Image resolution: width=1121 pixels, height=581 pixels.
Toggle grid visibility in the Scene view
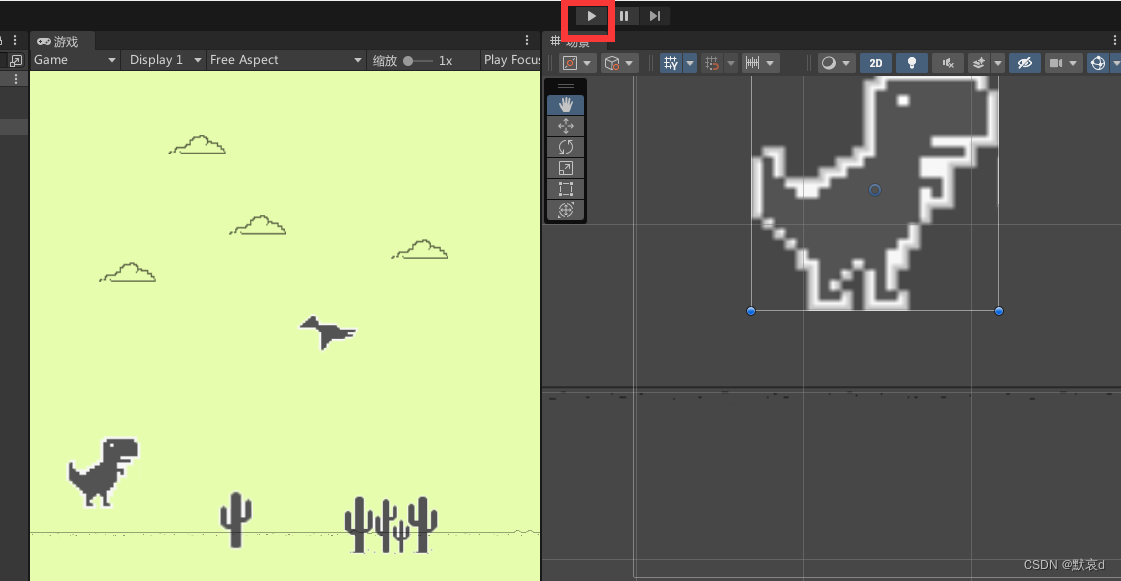coord(671,63)
